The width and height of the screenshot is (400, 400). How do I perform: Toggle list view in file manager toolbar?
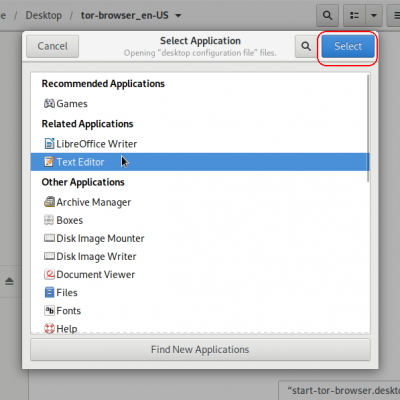tap(354, 15)
